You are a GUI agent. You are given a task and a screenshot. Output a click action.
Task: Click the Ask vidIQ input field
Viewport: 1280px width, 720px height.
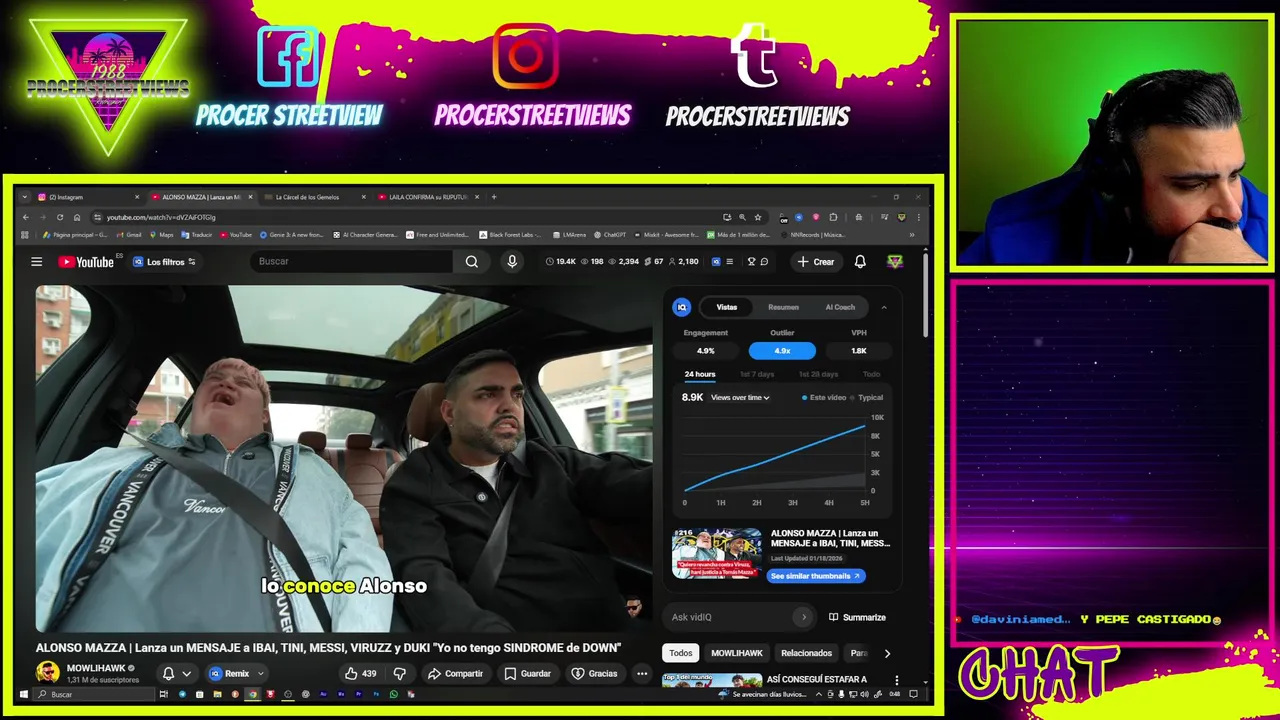pyautogui.click(x=732, y=617)
